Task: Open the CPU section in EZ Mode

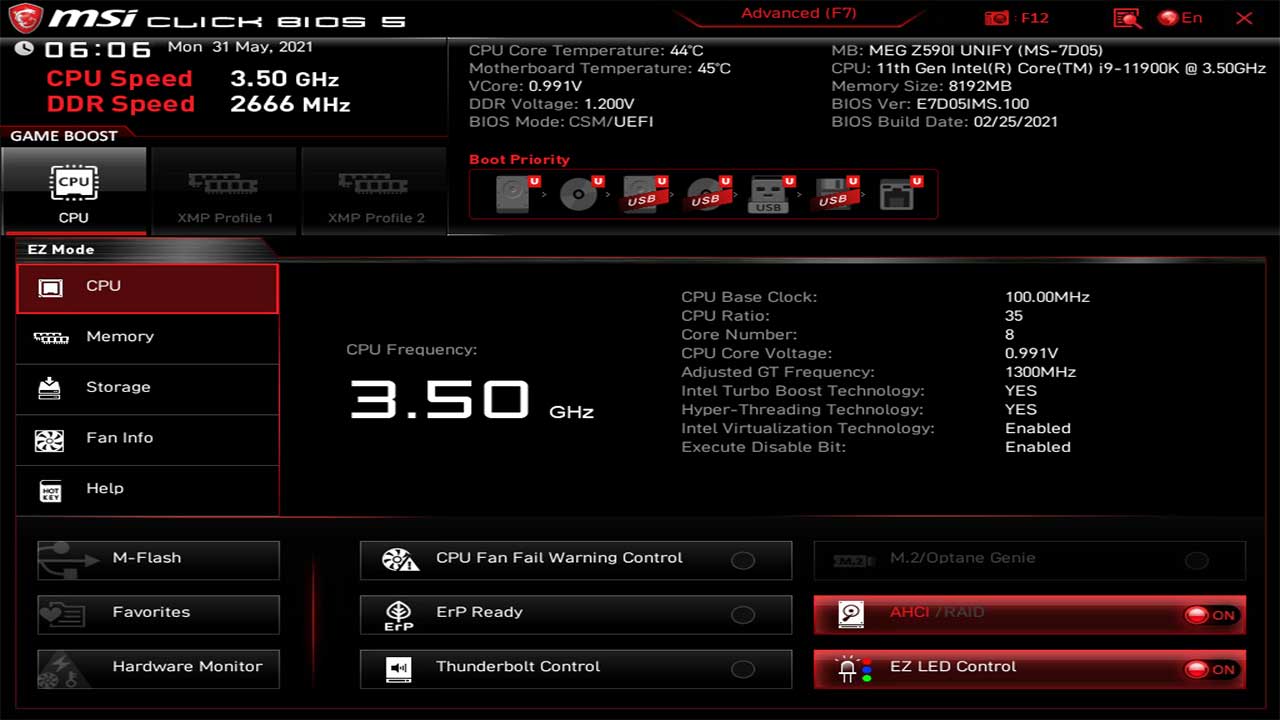Action: pyautogui.click(x=147, y=288)
